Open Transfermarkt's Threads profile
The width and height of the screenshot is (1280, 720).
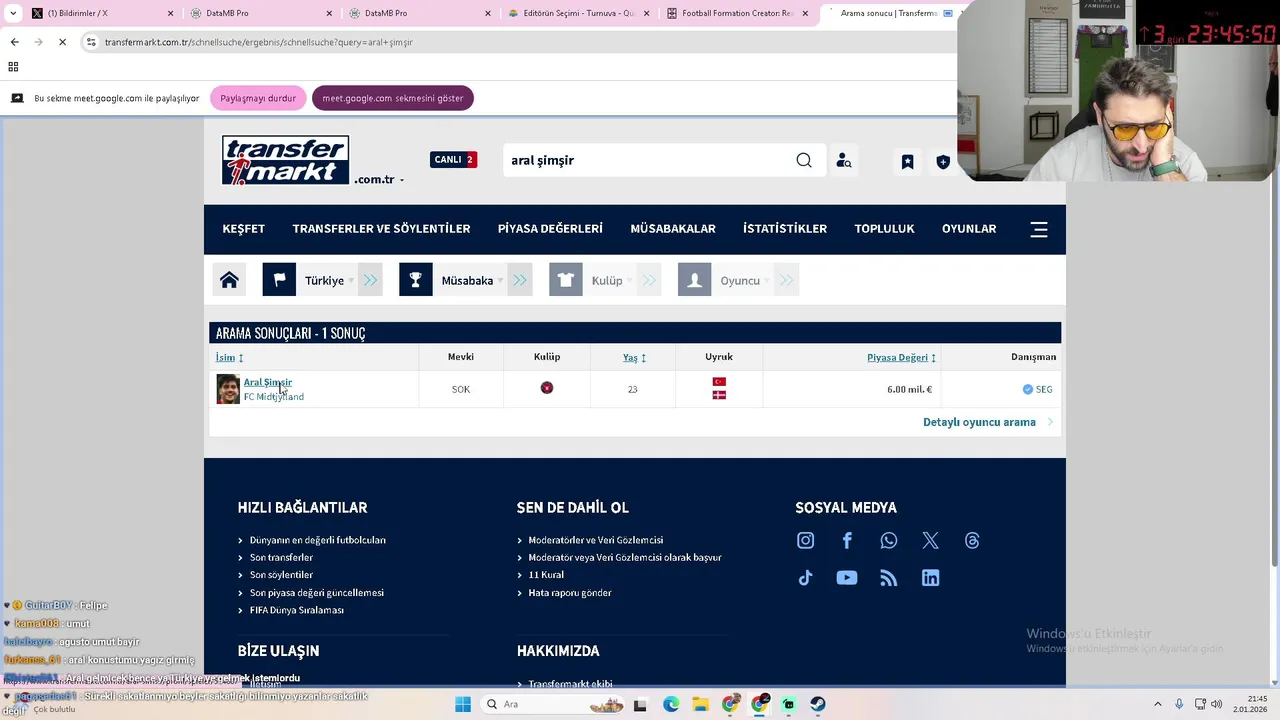(972, 540)
